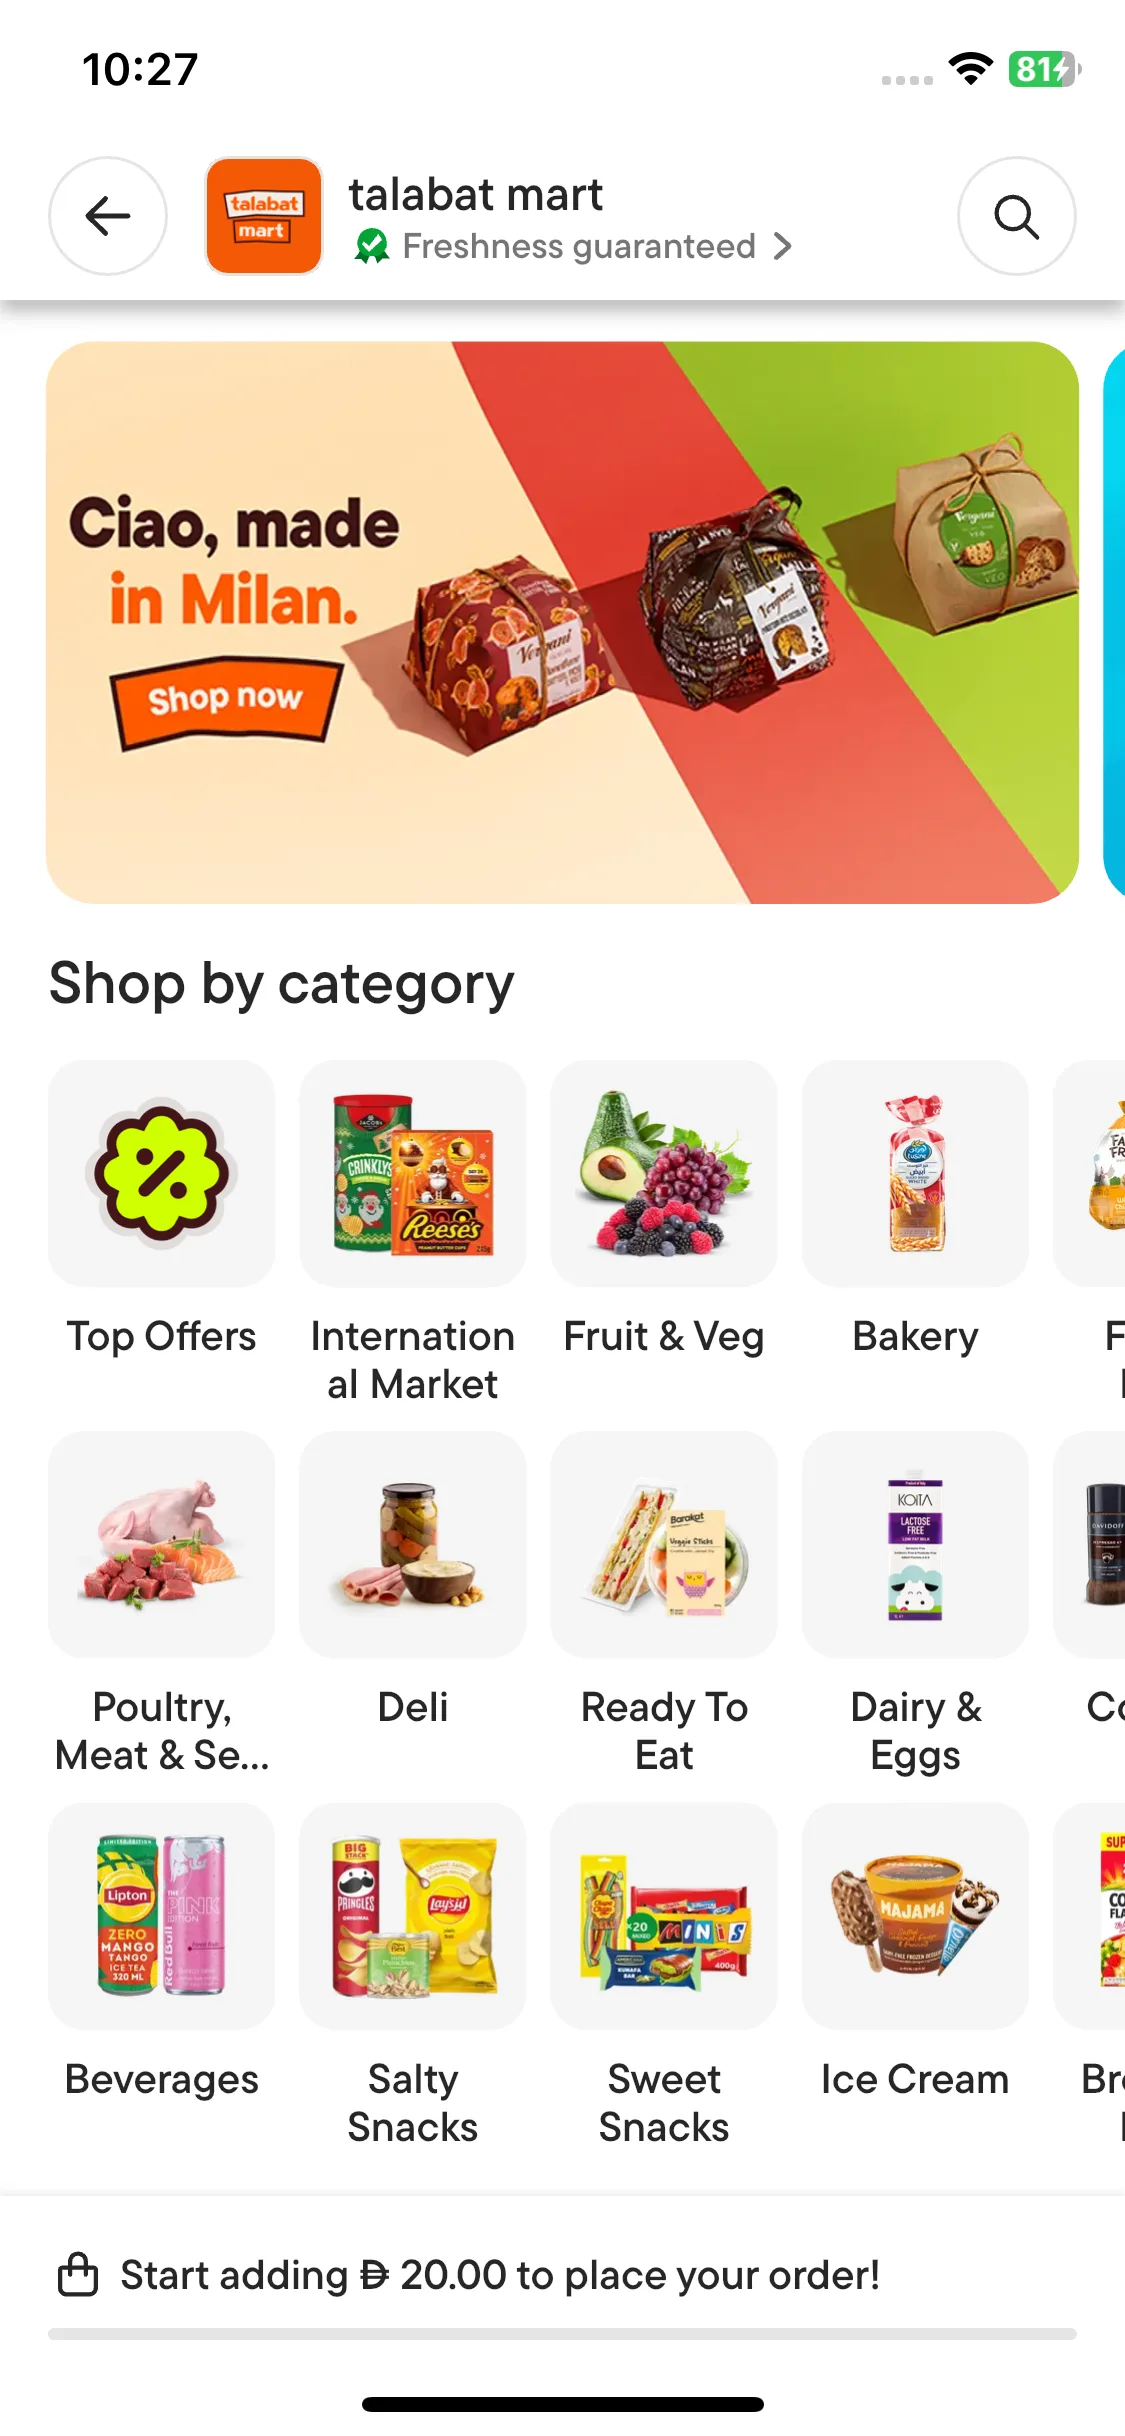Open the search magnifier icon
Viewport: 1125px width, 2436px height.
[x=1017, y=216]
